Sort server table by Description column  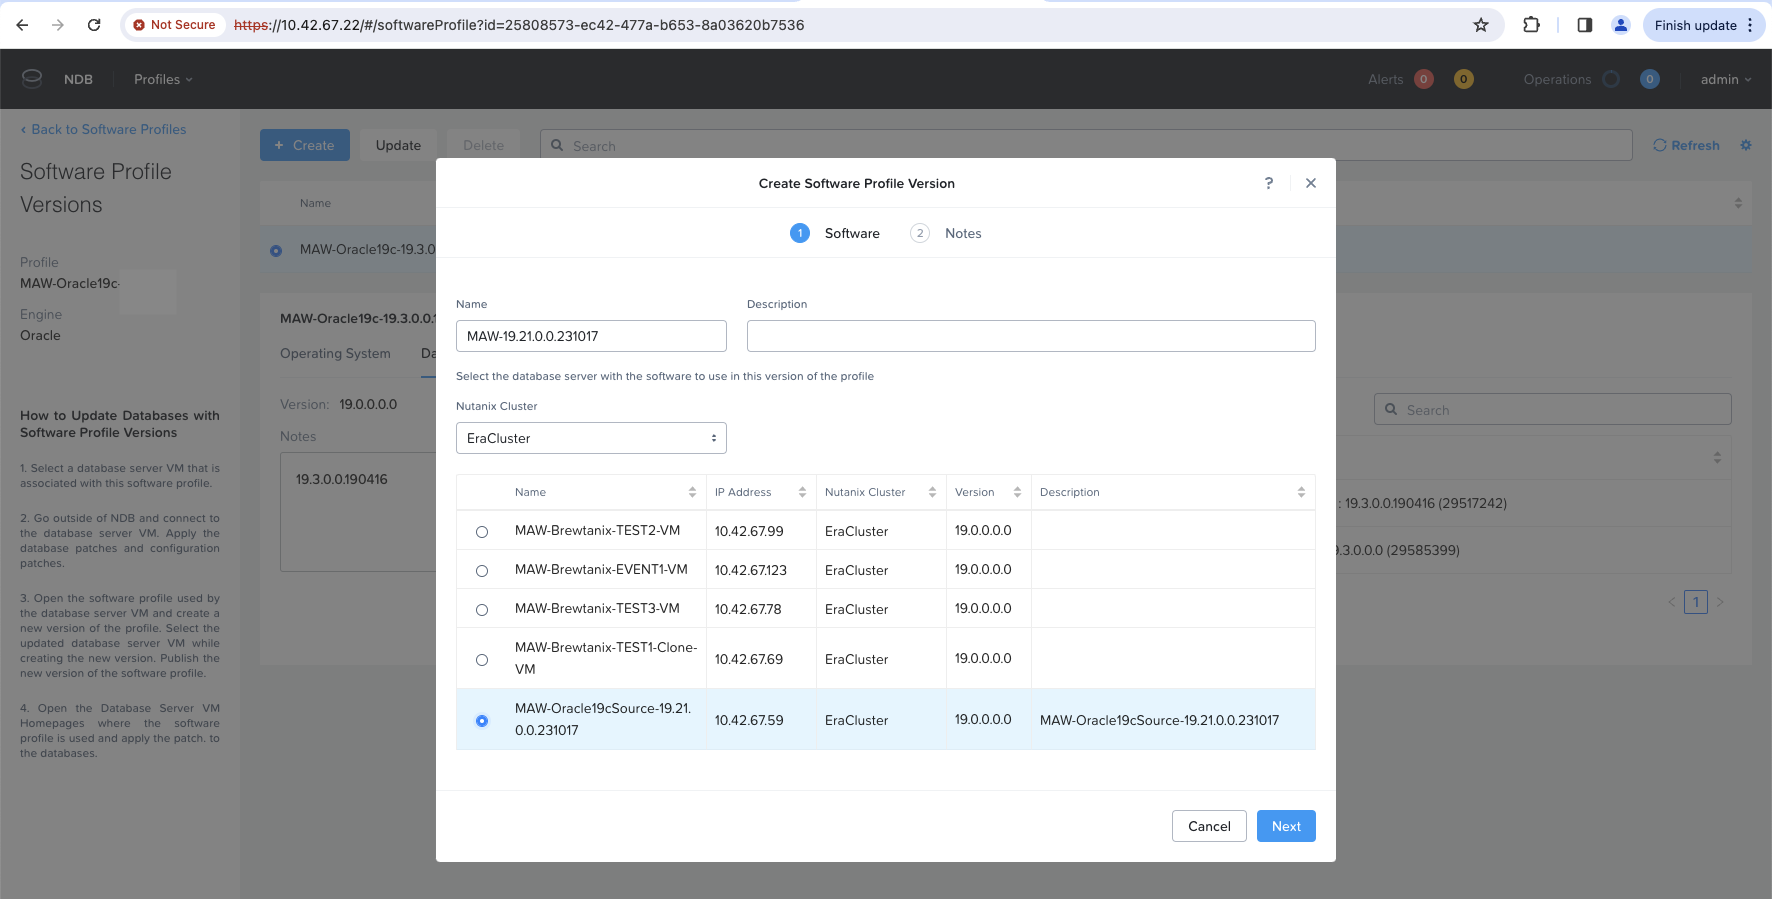tap(1301, 492)
